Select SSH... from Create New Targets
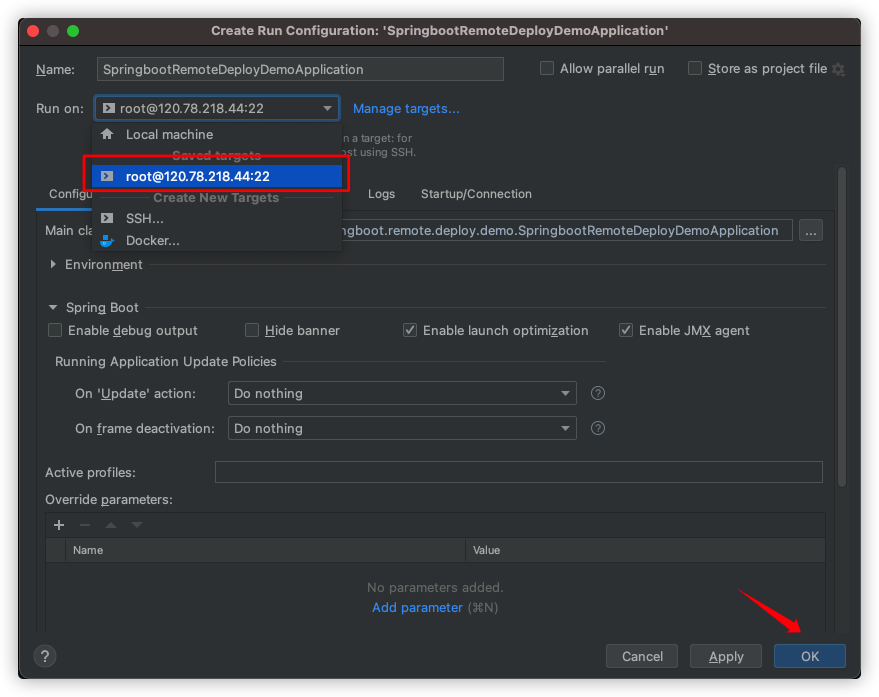This screenshot has height=697, width=879. point(144,218)
